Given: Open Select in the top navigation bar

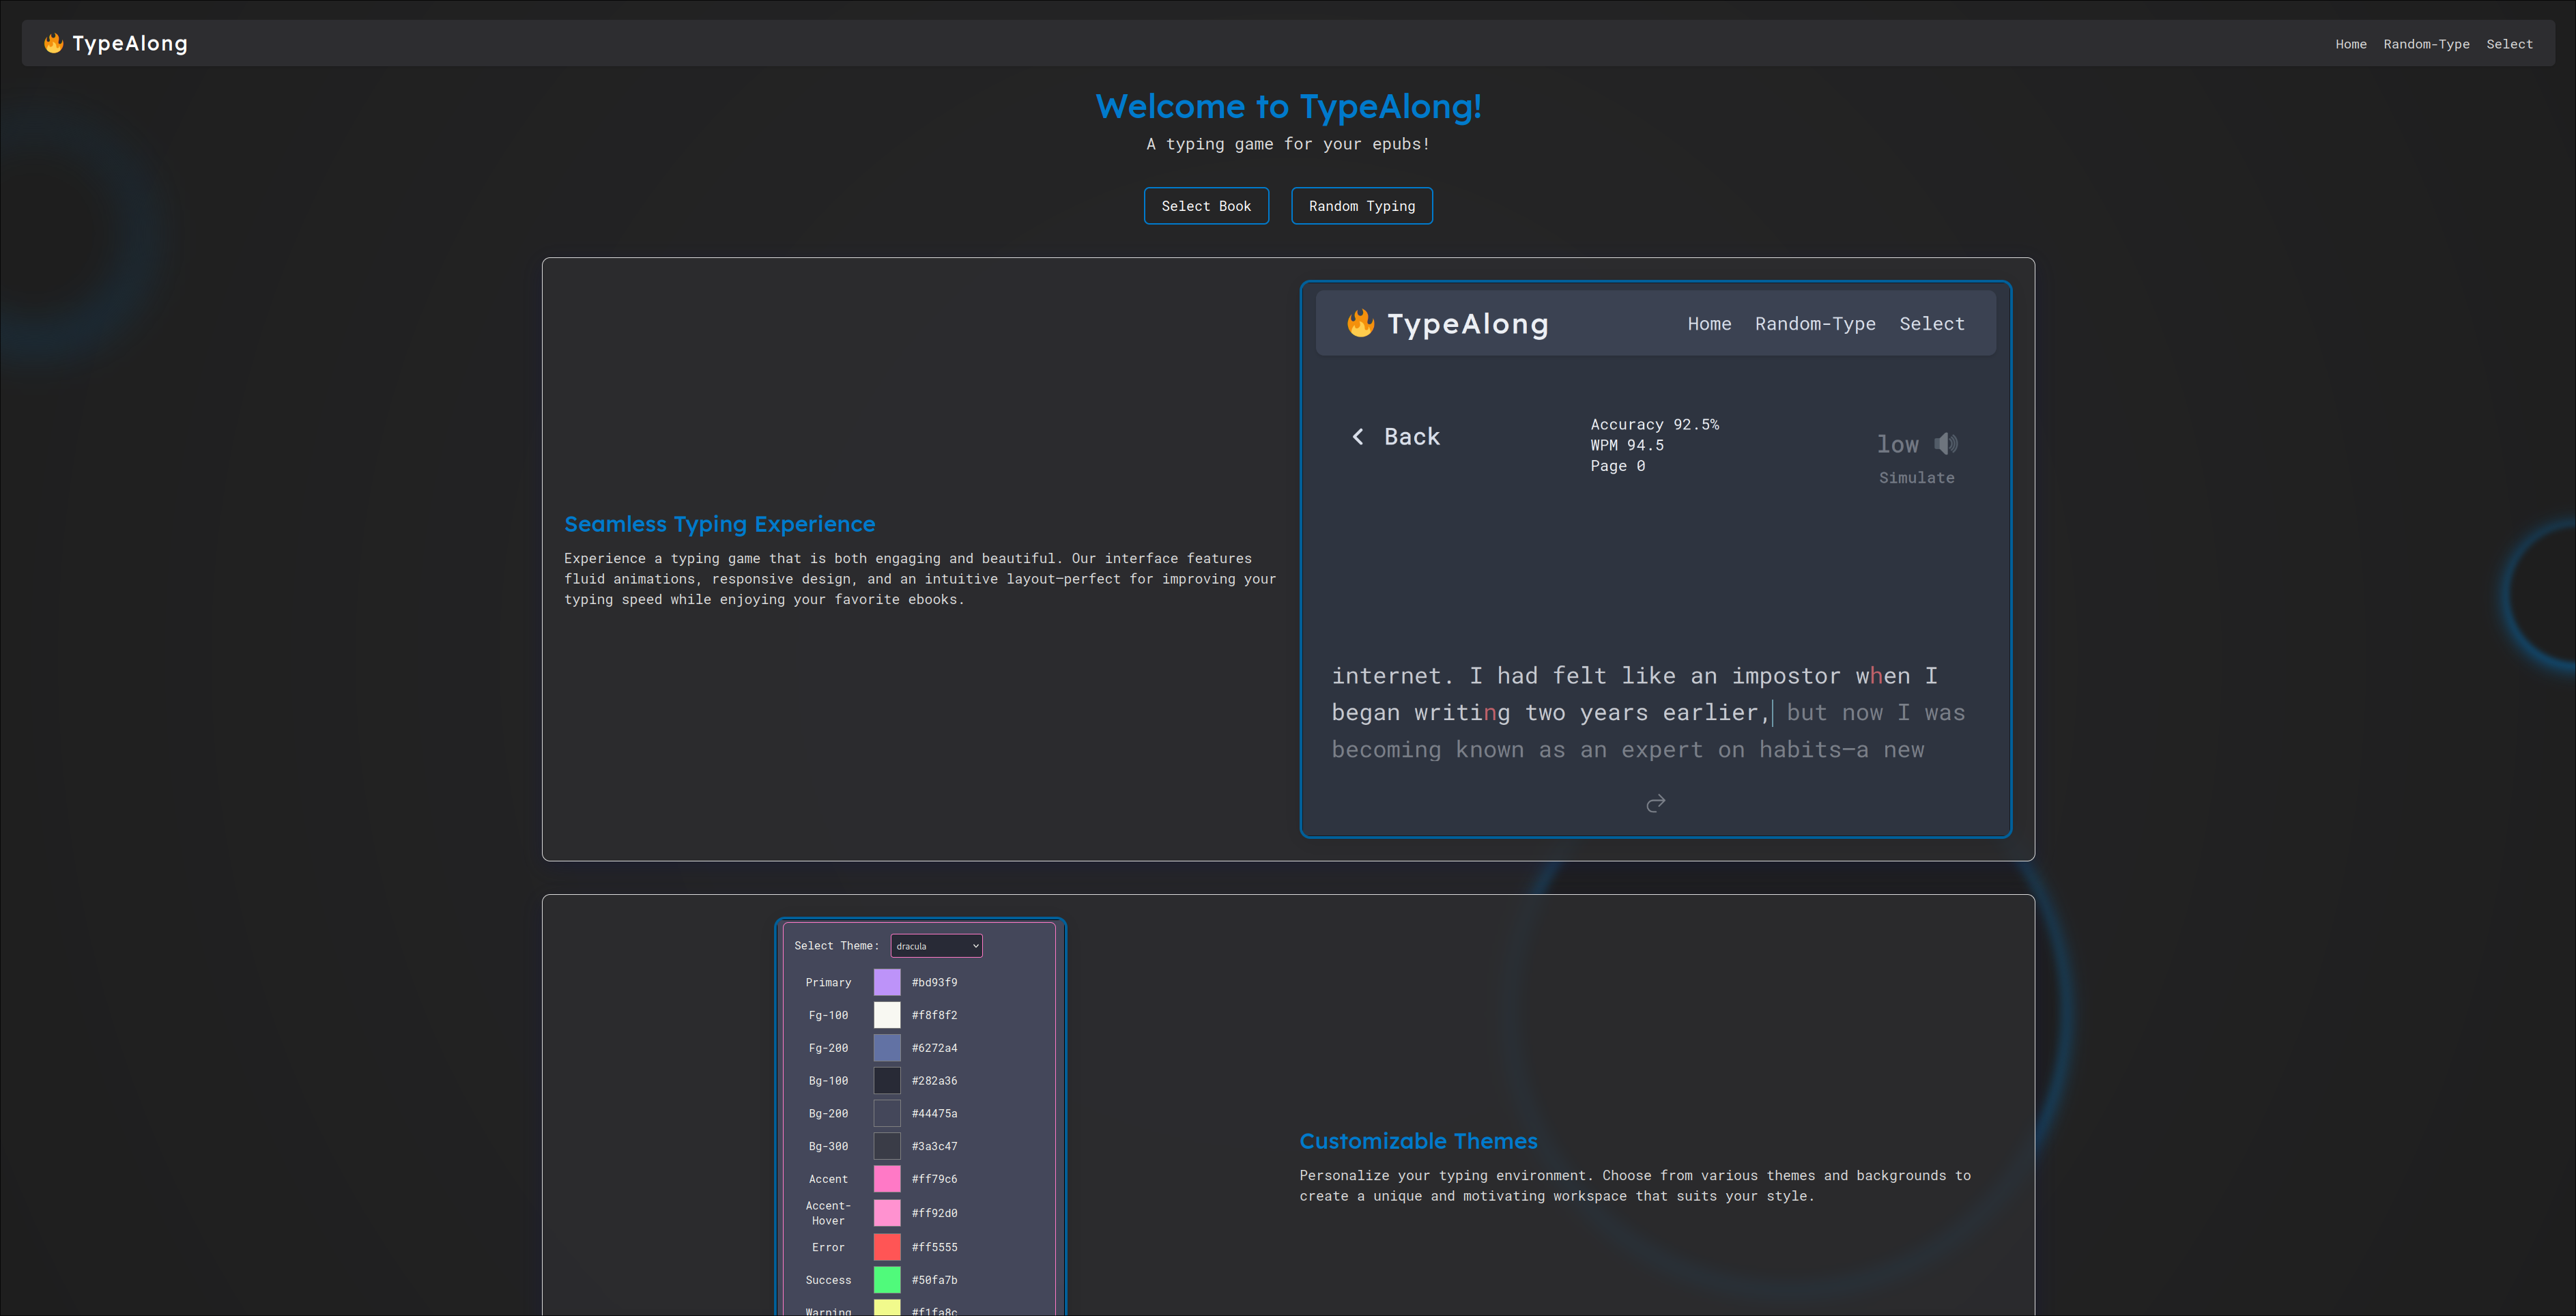Looking at the screenshot, I should pyautogui.click(x=2509, y=44).
